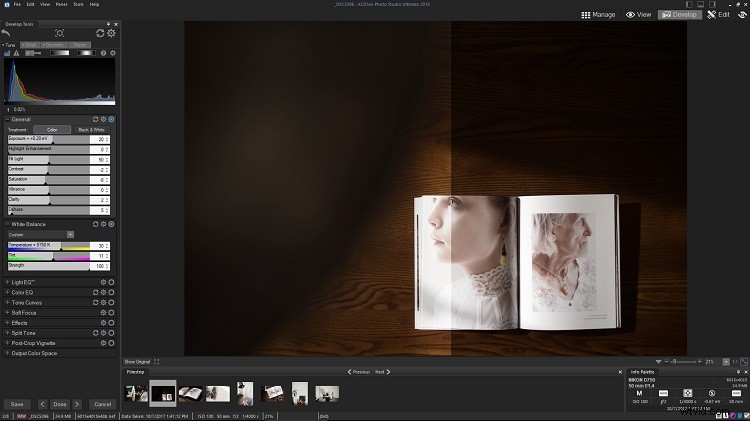The image size is (750, 421).
Task: Enable the Soft Focus group circle
Action: click(x=111, y=312)
